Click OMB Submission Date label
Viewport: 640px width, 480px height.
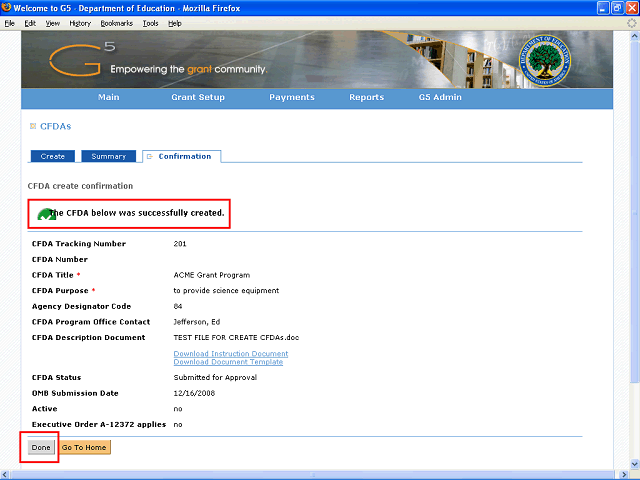[75, 393]
